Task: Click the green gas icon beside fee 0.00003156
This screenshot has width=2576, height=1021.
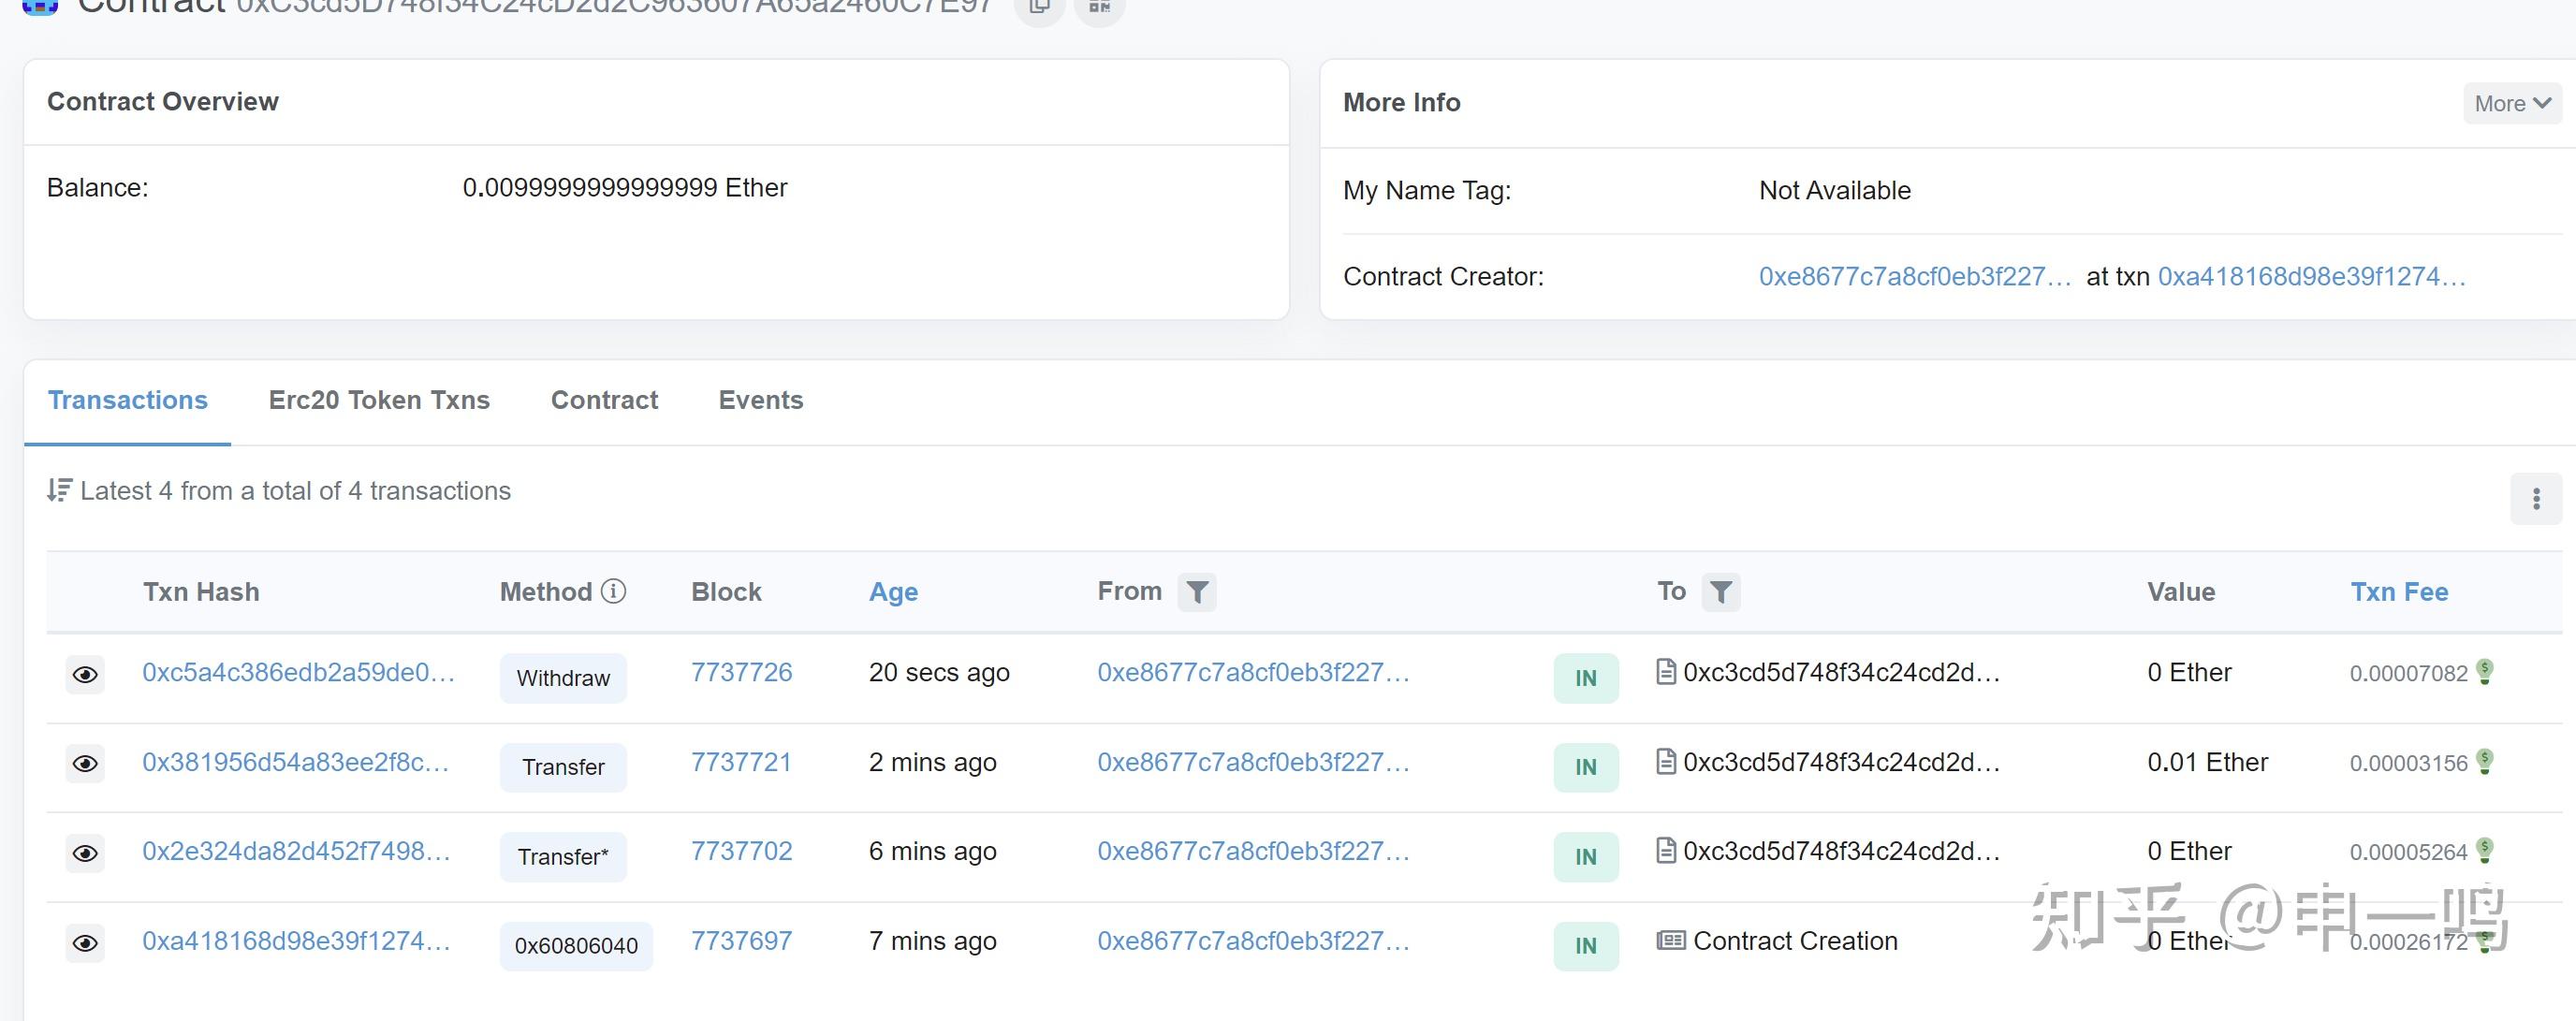Action: point(2484,761)
